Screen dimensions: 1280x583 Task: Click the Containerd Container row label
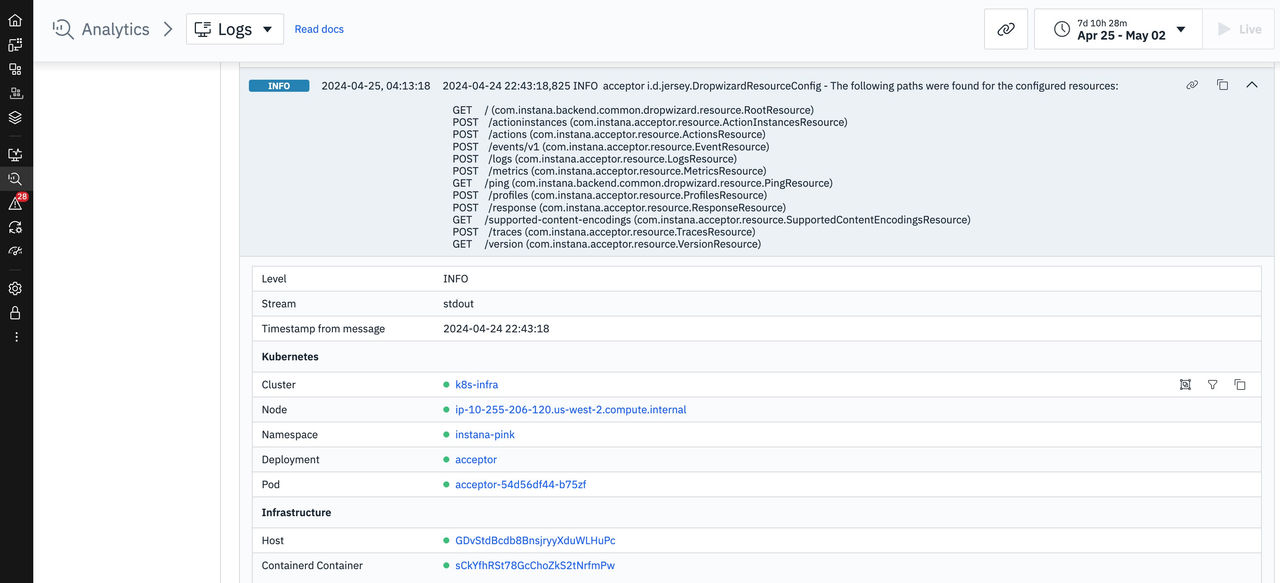click(312, 565)
